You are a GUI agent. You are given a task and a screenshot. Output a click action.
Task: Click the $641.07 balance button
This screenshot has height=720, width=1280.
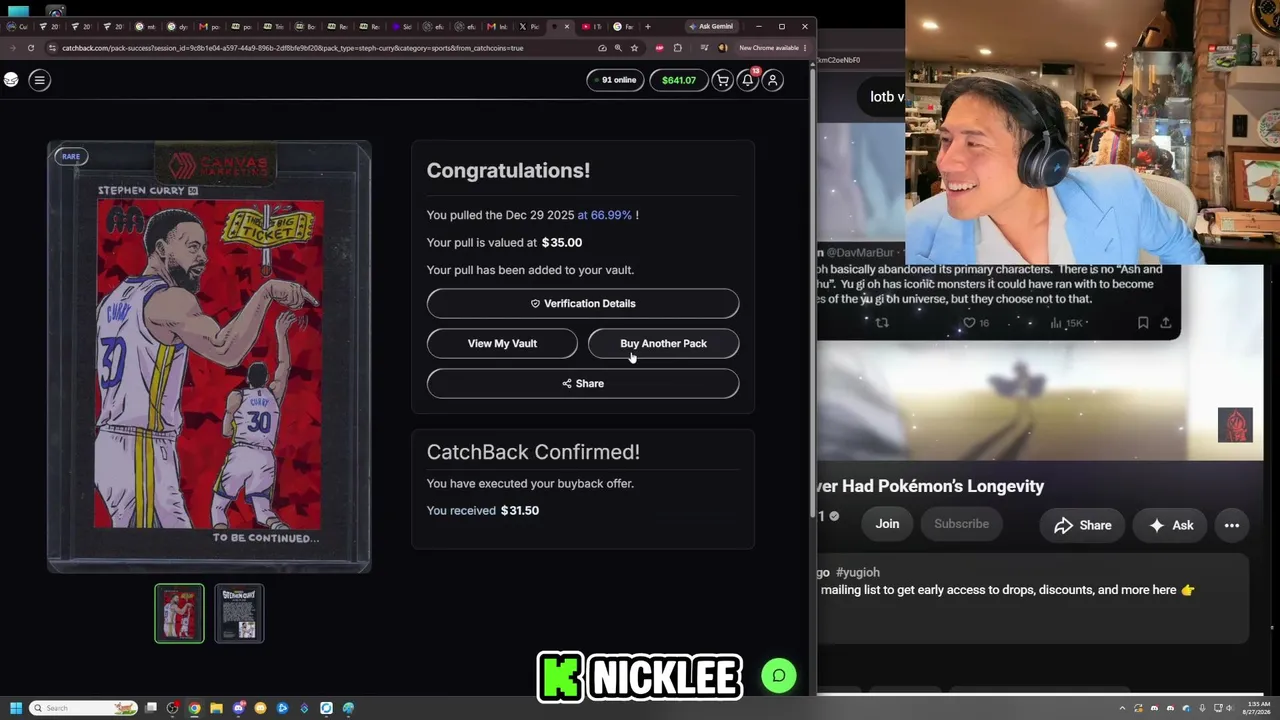pos(679,80)
